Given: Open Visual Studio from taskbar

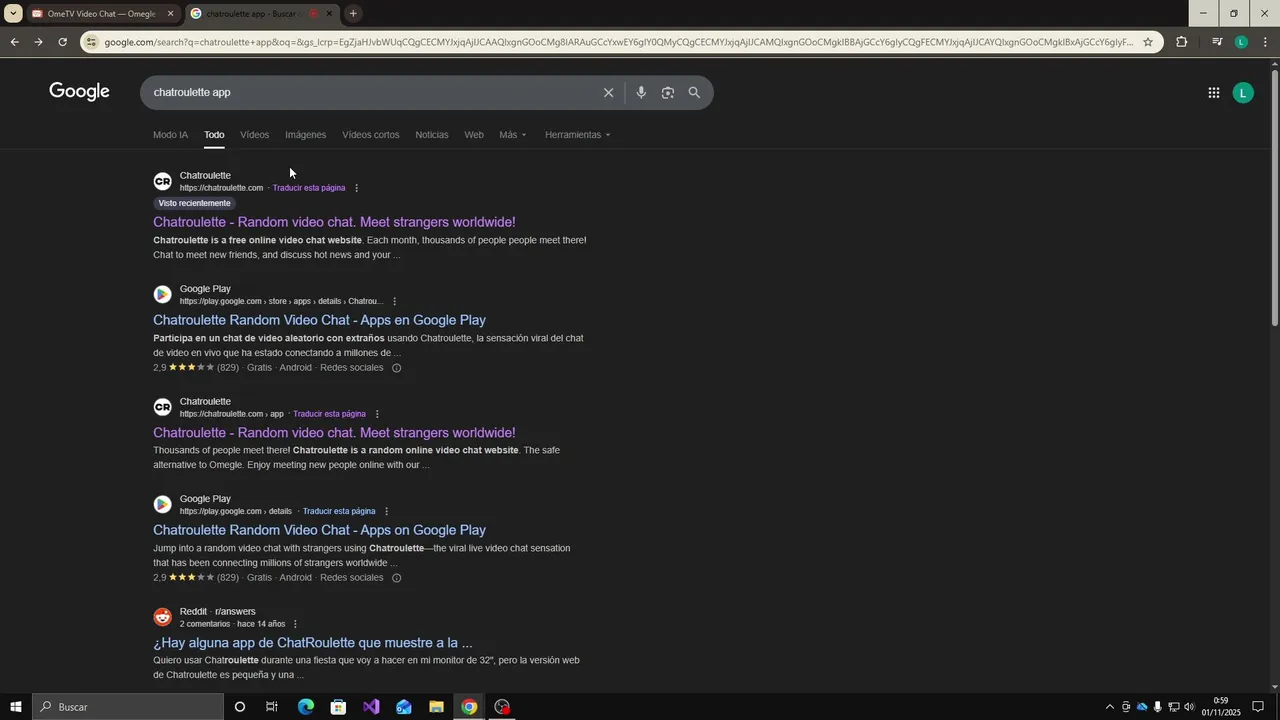Looking at the screenshot, I should click(x=371, y=707).
